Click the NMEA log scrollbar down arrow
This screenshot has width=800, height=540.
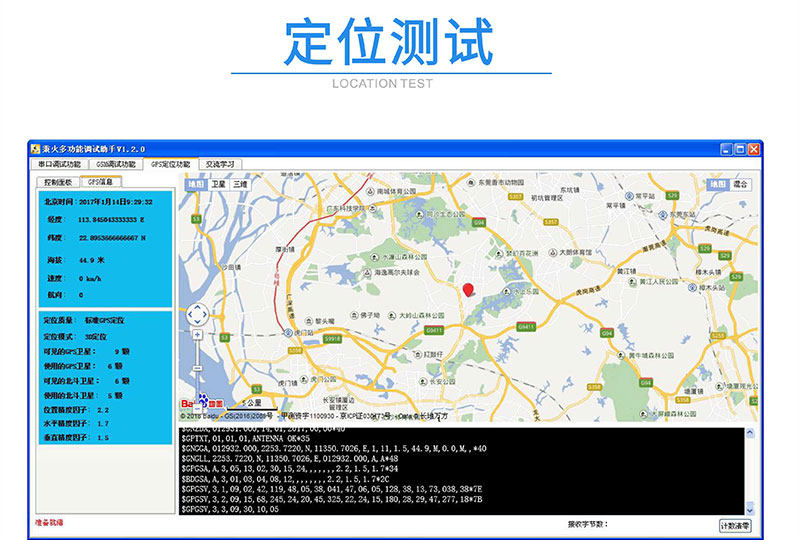pos(750,509)
